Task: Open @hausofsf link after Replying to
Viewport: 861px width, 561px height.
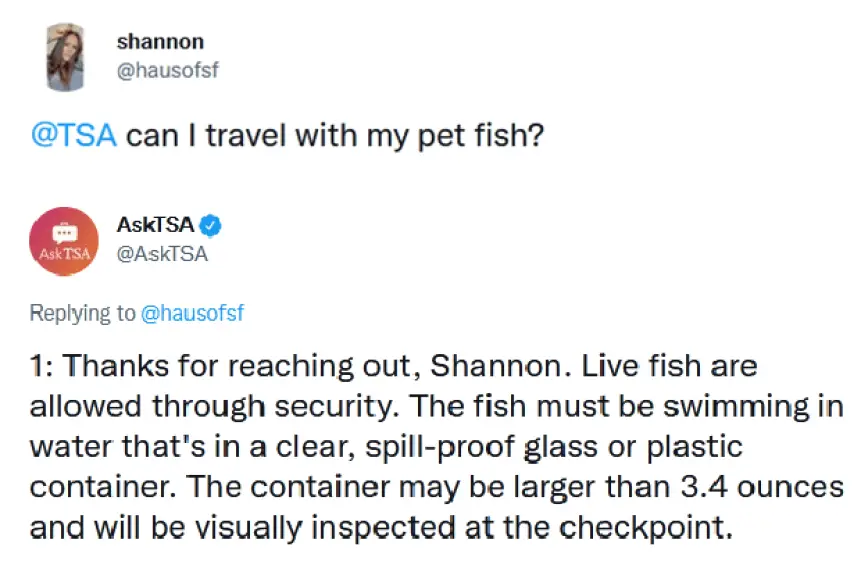Action: tap(192, 313)
